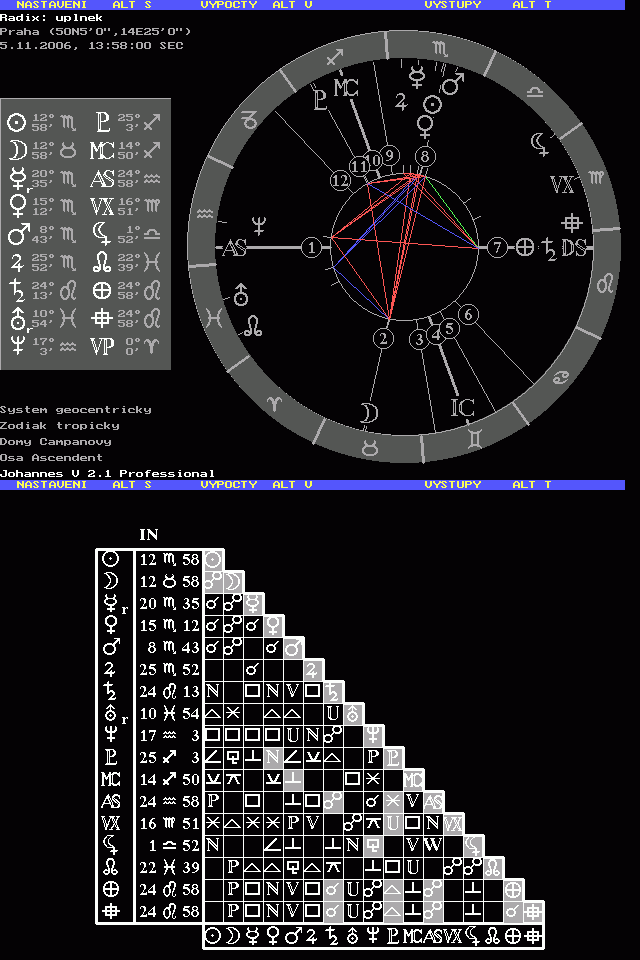Select Neptune trident glyph on the chart wheel

pyautogui.click(x=259, y=225)
